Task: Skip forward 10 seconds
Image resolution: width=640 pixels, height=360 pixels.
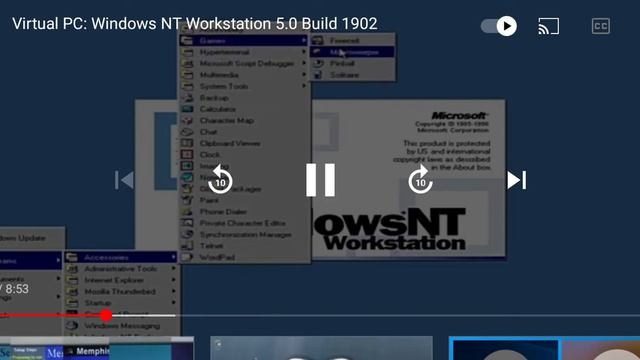Action: tap(420, 180)
